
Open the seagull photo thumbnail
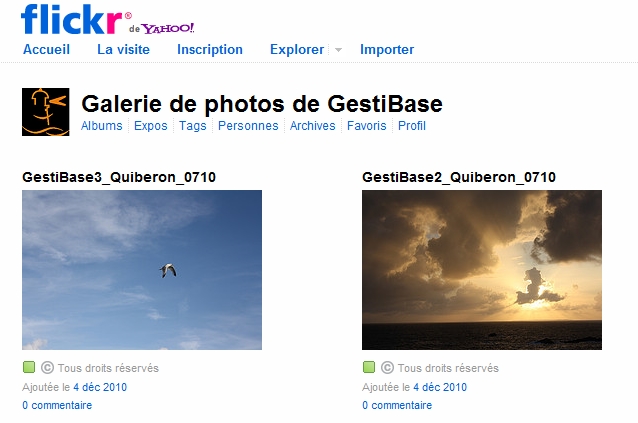(142, 270)
